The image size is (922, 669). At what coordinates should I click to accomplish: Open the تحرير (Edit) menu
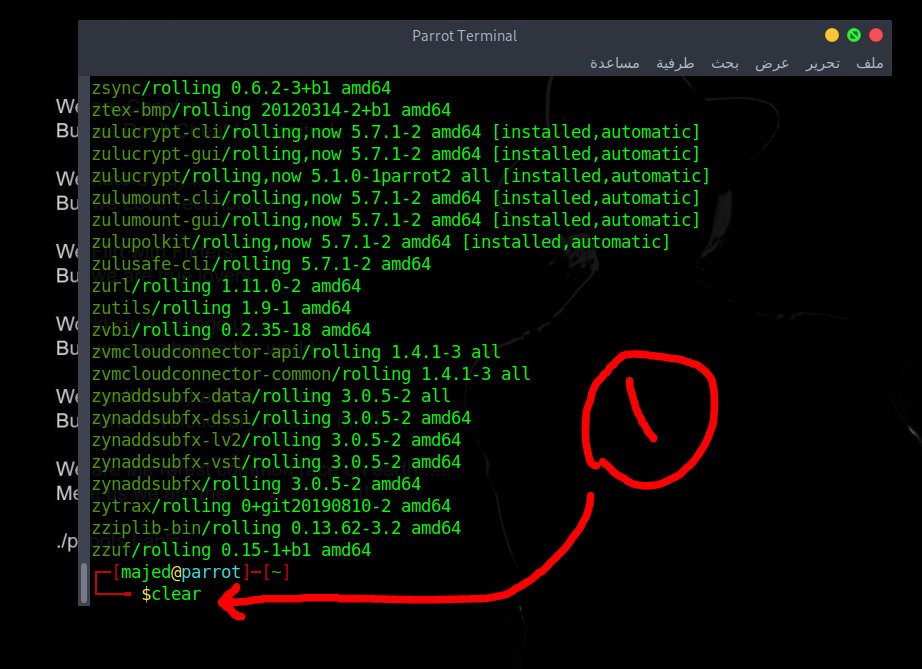tap(823, 63)
